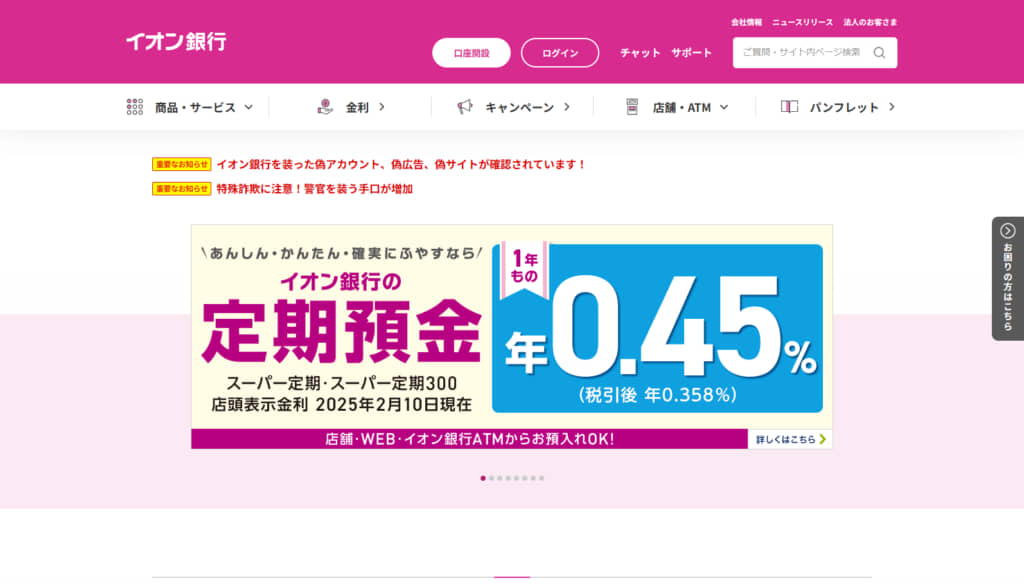Open the fake accounts warning notice link
The image size is (1024, 585).
[400, 164]
